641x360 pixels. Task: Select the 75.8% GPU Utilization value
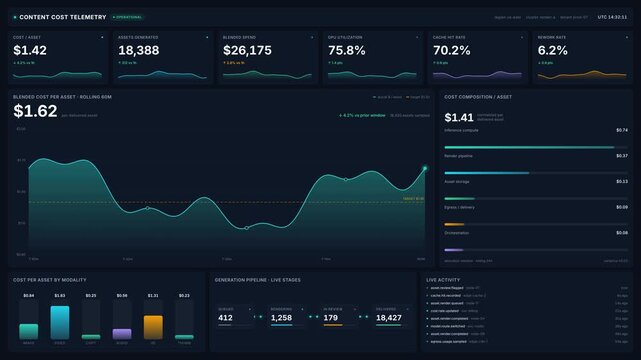[347, 50]
